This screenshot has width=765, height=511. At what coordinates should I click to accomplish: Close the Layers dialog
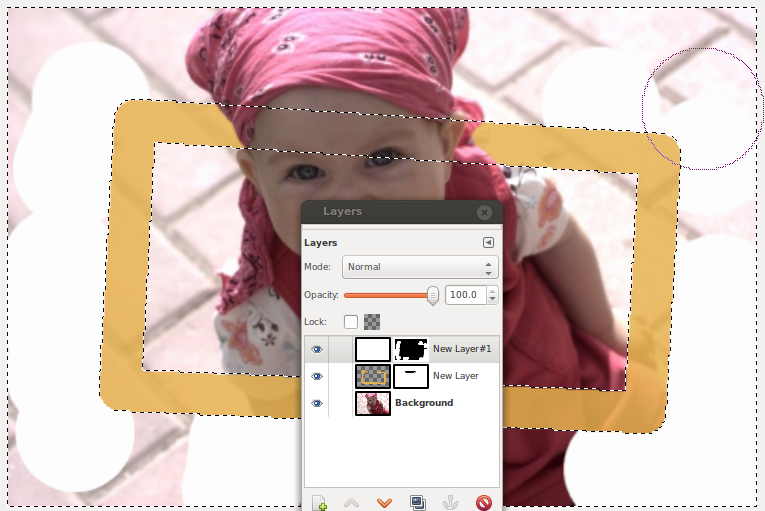(484, 212)
